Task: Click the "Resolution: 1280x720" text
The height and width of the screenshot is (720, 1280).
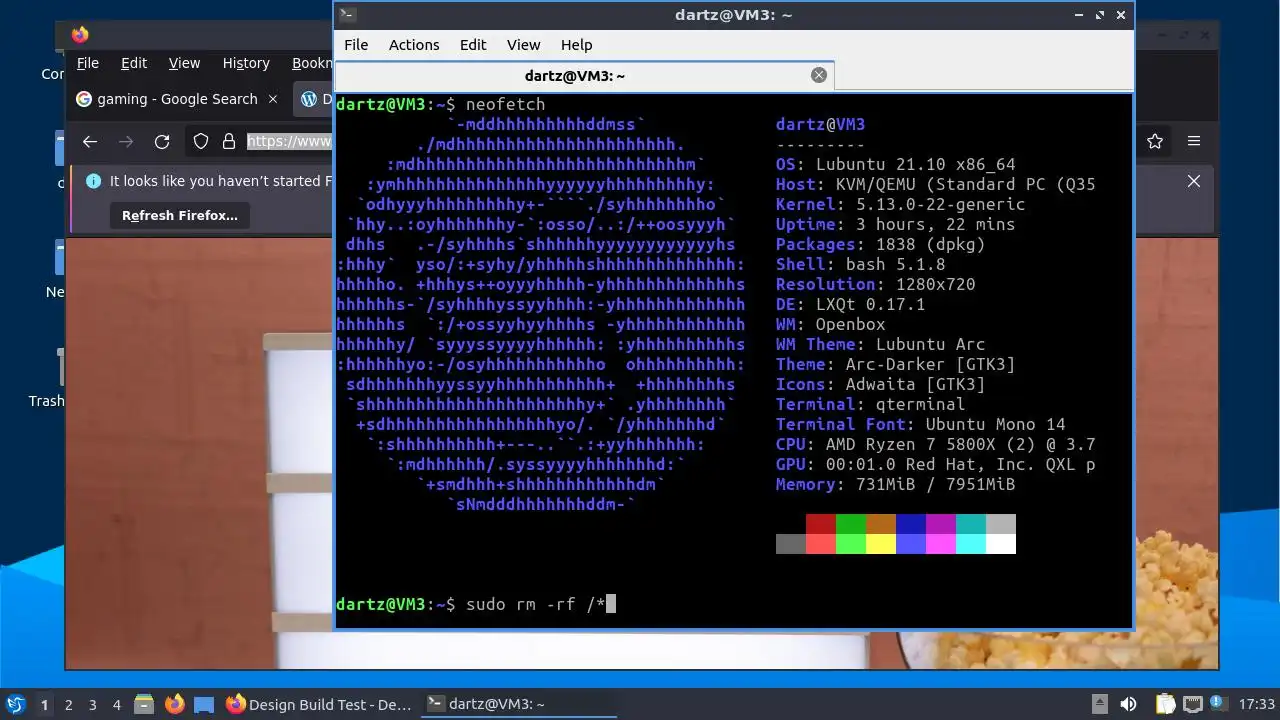Action: [x=876, y=284]
